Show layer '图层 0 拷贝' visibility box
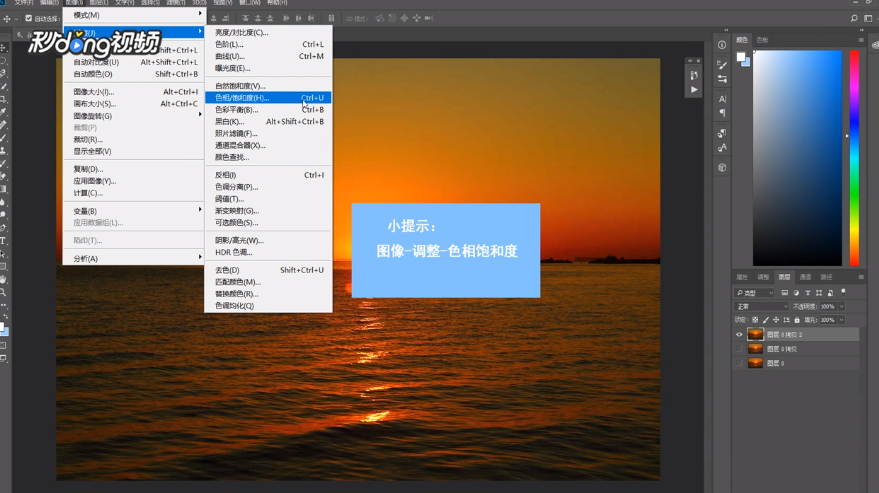 coord(739,349)
